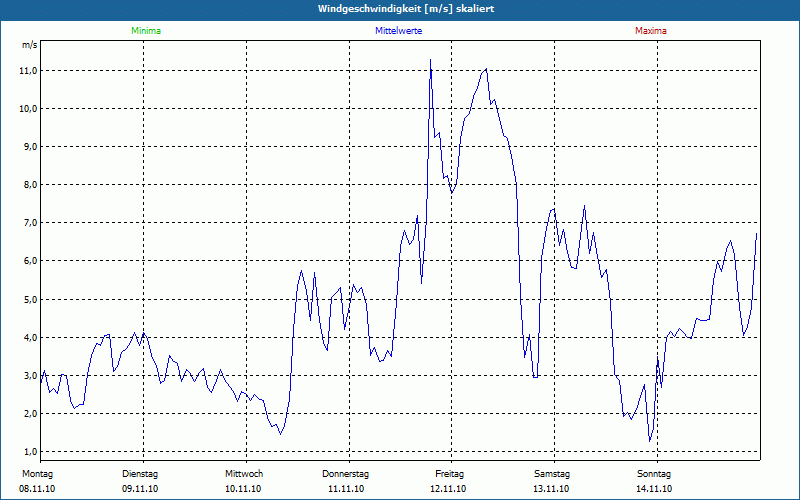Click the 3,0 y-axis value
Viewport: 800px width, 500px height.
tap(30, 376)
